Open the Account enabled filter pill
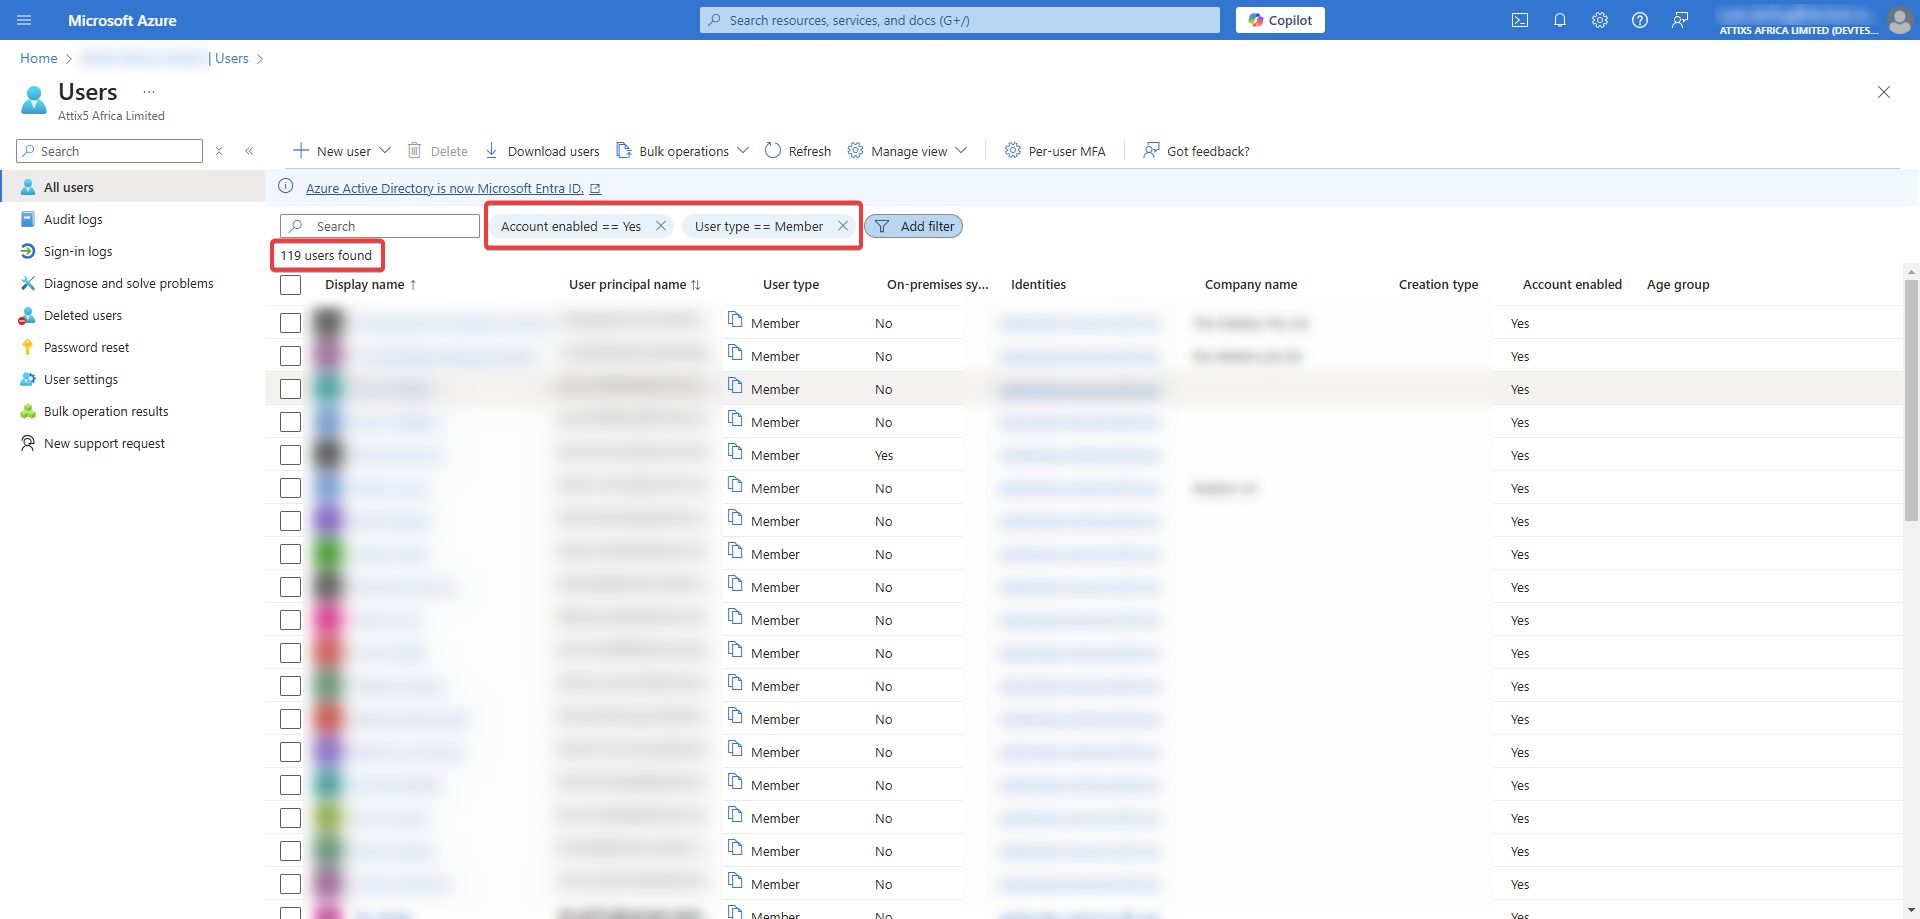 click(x=571, y=226)
